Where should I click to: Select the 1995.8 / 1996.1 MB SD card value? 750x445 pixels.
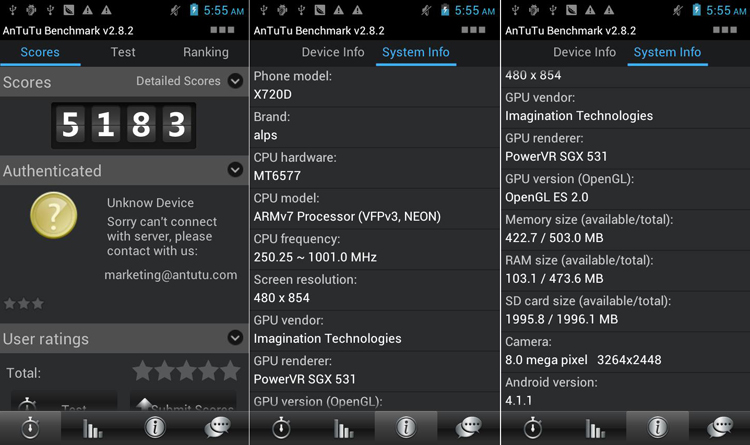[x=562, y=319]
